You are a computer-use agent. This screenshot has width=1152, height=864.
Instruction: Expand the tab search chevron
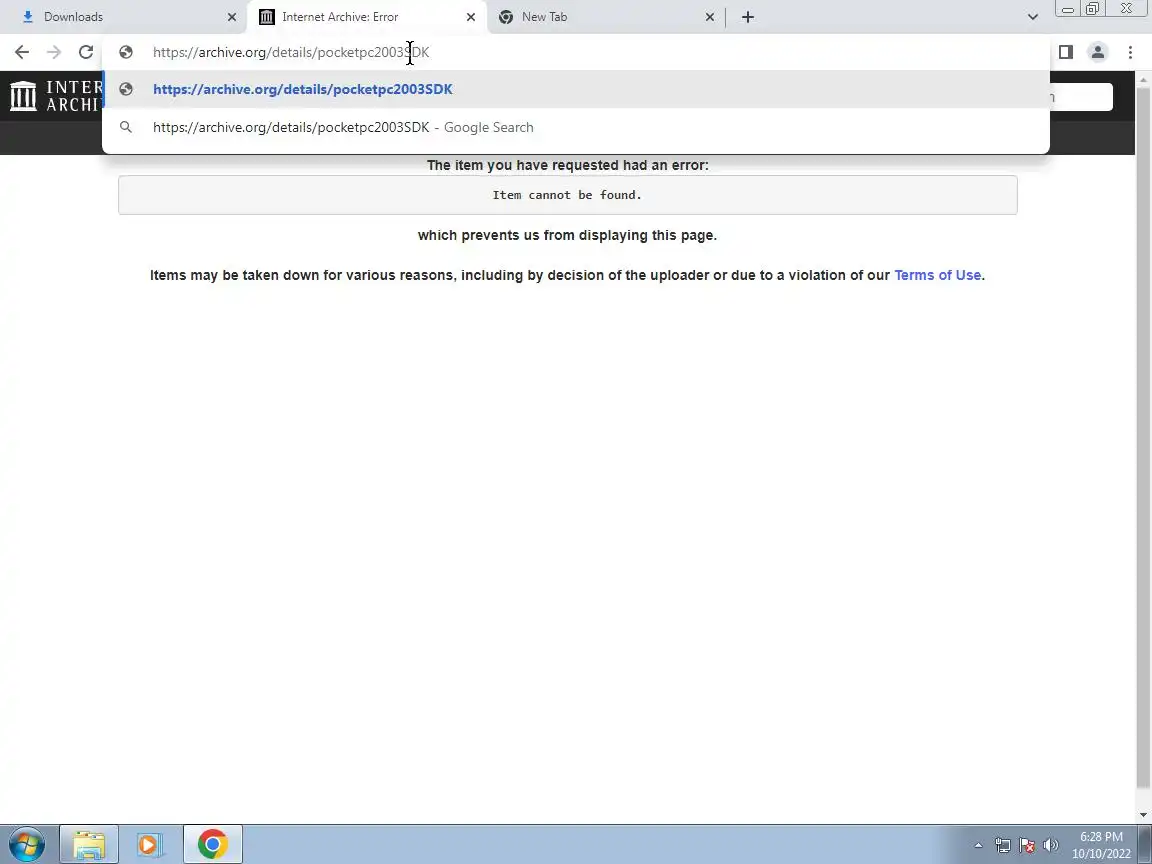1032,17
